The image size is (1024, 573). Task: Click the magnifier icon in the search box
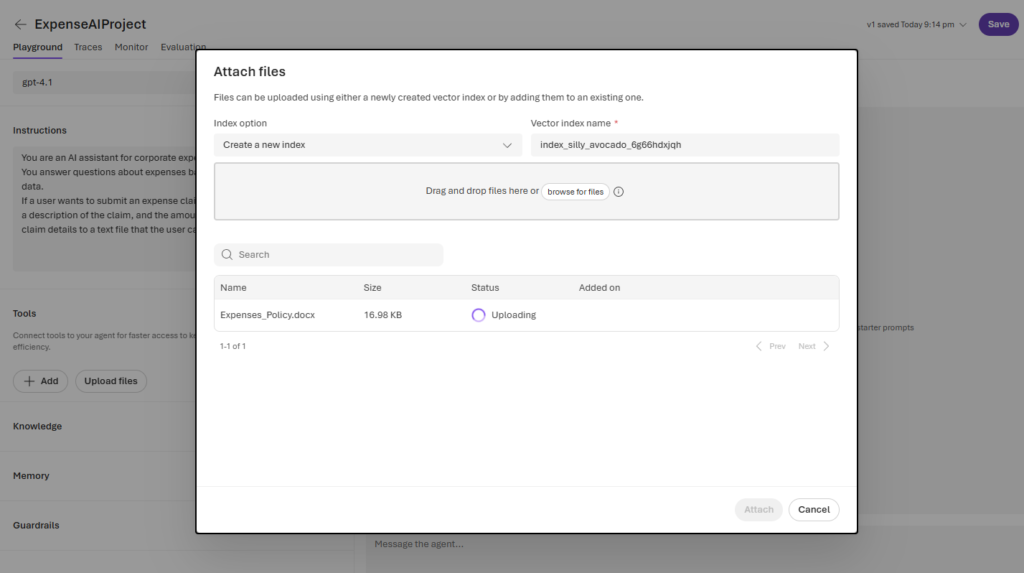227,255
